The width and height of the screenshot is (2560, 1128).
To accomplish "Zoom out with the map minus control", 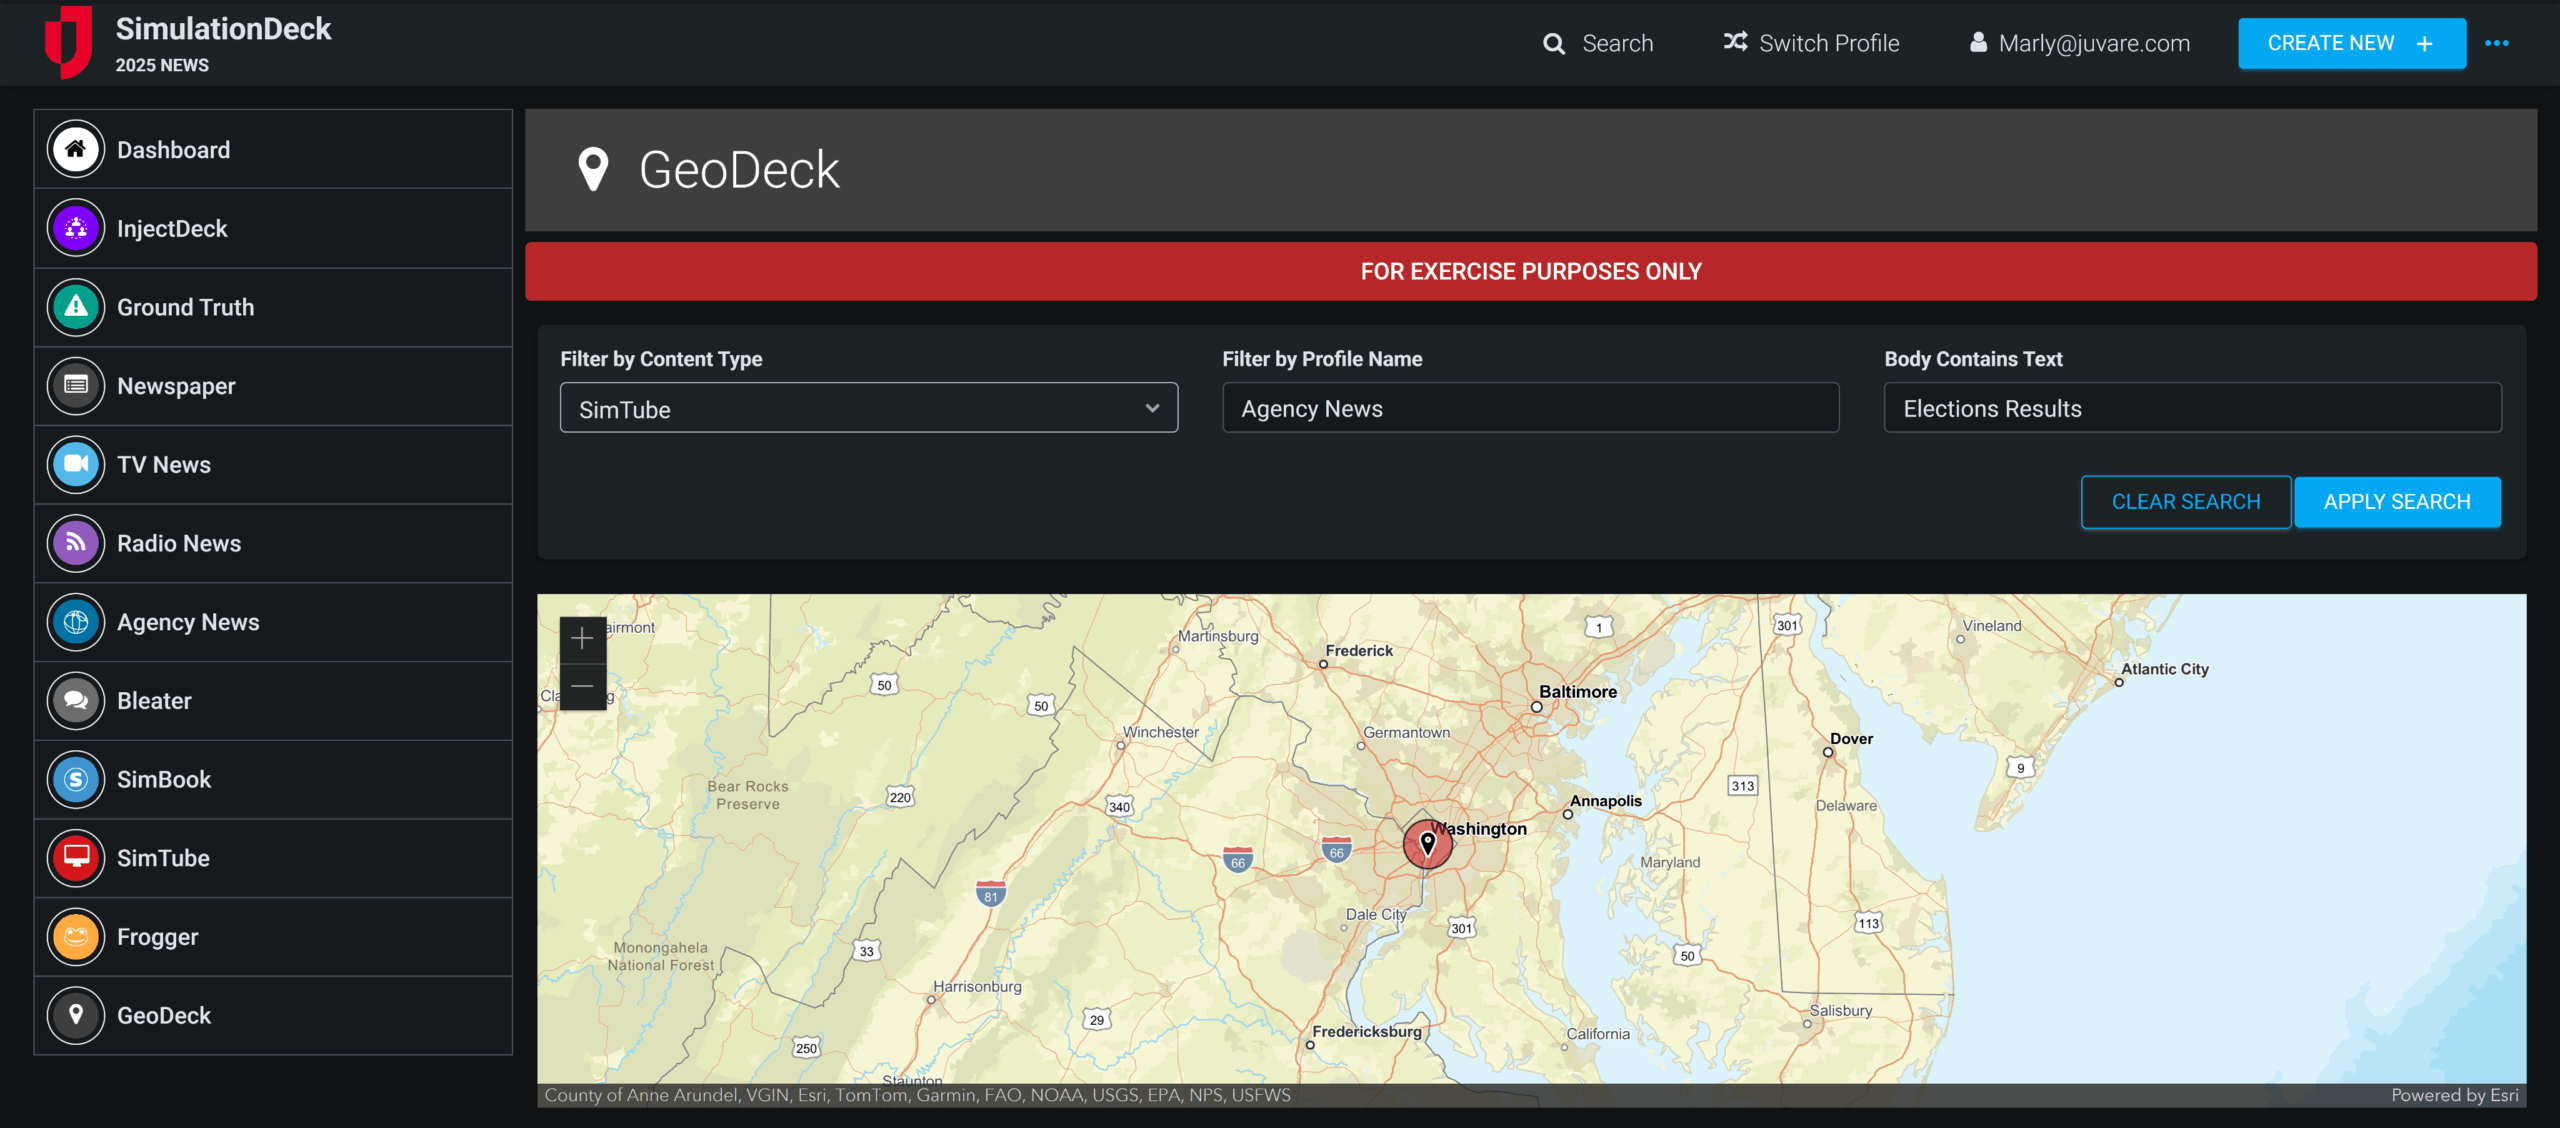I will tap(583, 684).
